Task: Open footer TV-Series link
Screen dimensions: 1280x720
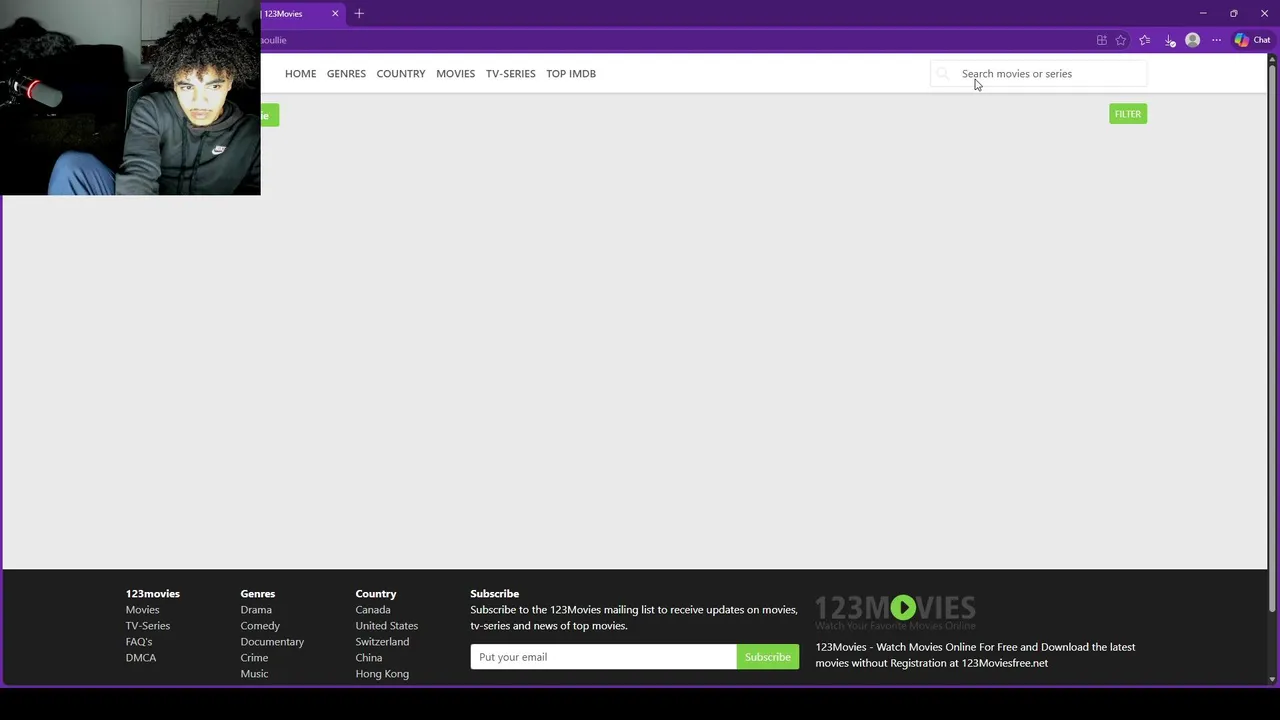Action: pos(148,626)
